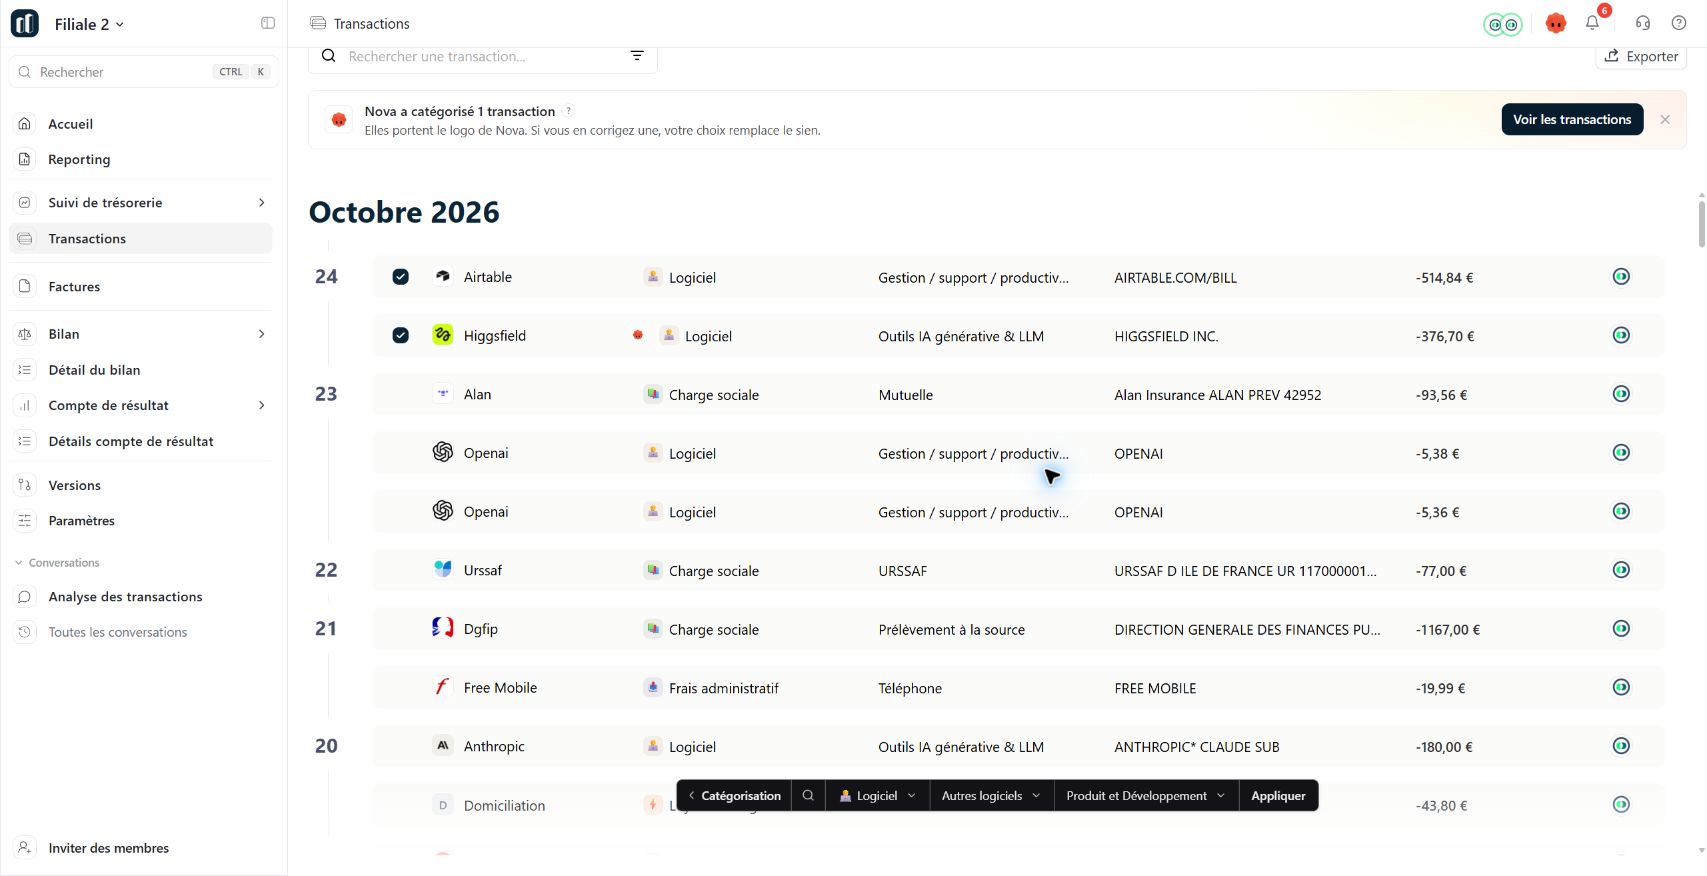
Task: Click the green status icon on Airtable row
Action: click(1621, 276)
